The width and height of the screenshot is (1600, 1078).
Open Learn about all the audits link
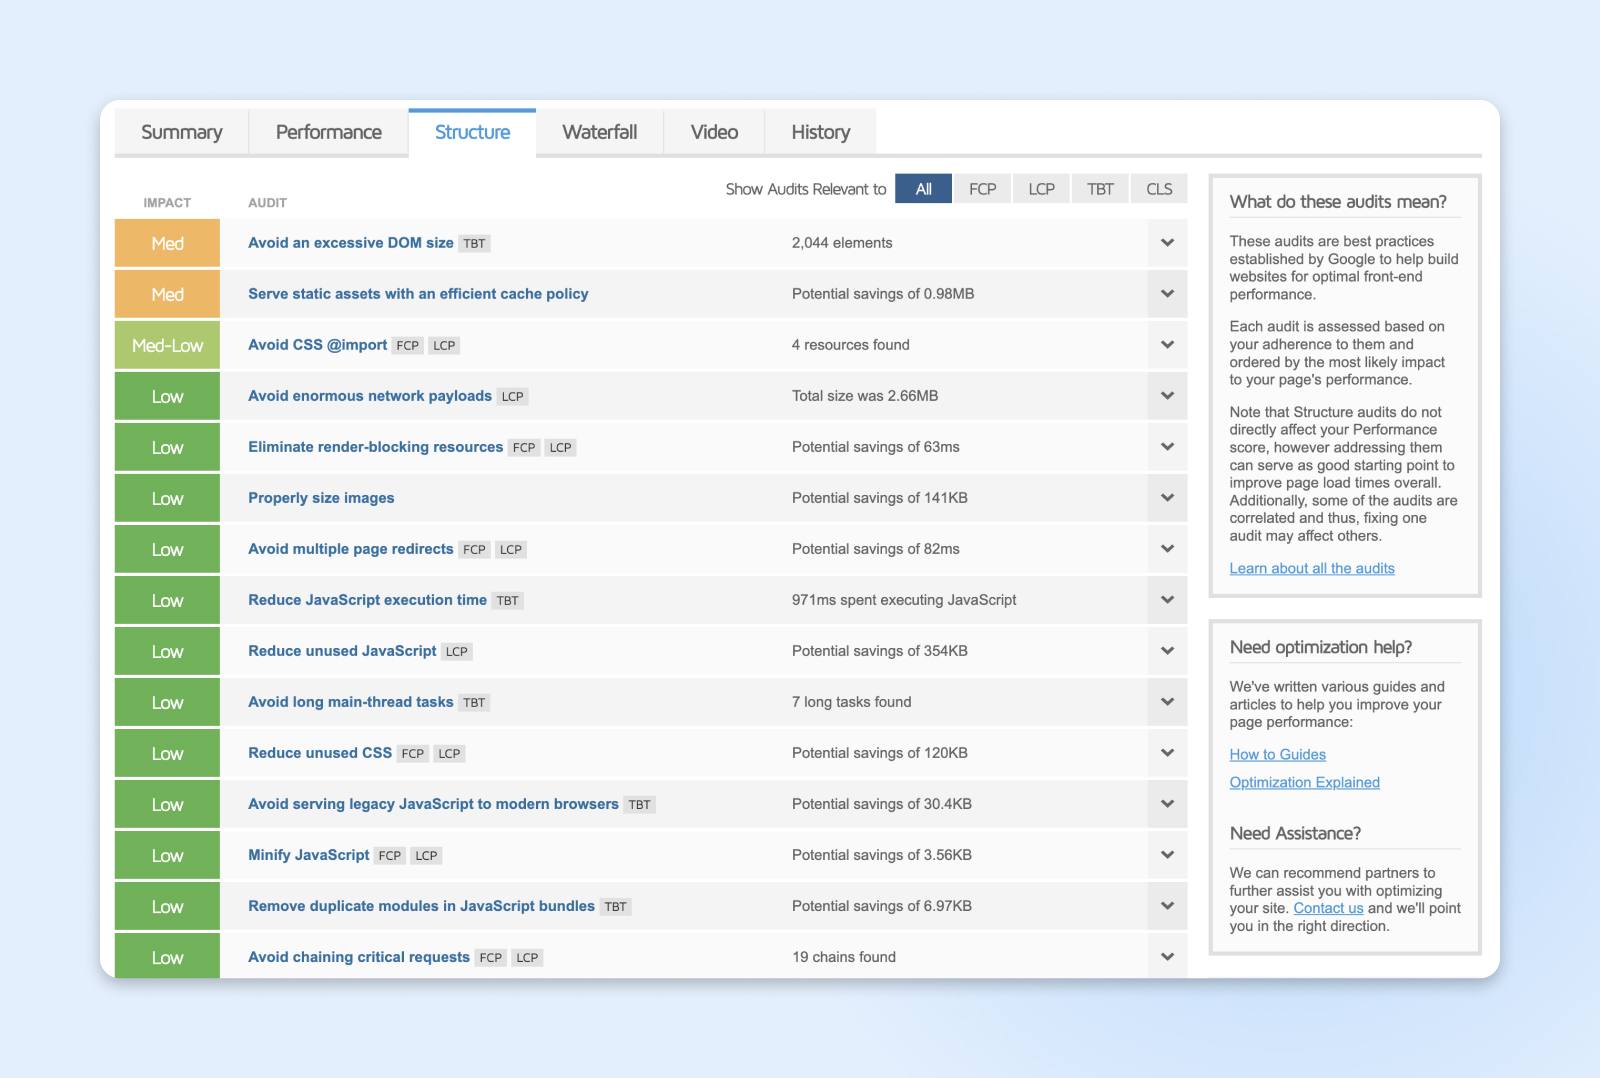click(x=1311, y=568)
